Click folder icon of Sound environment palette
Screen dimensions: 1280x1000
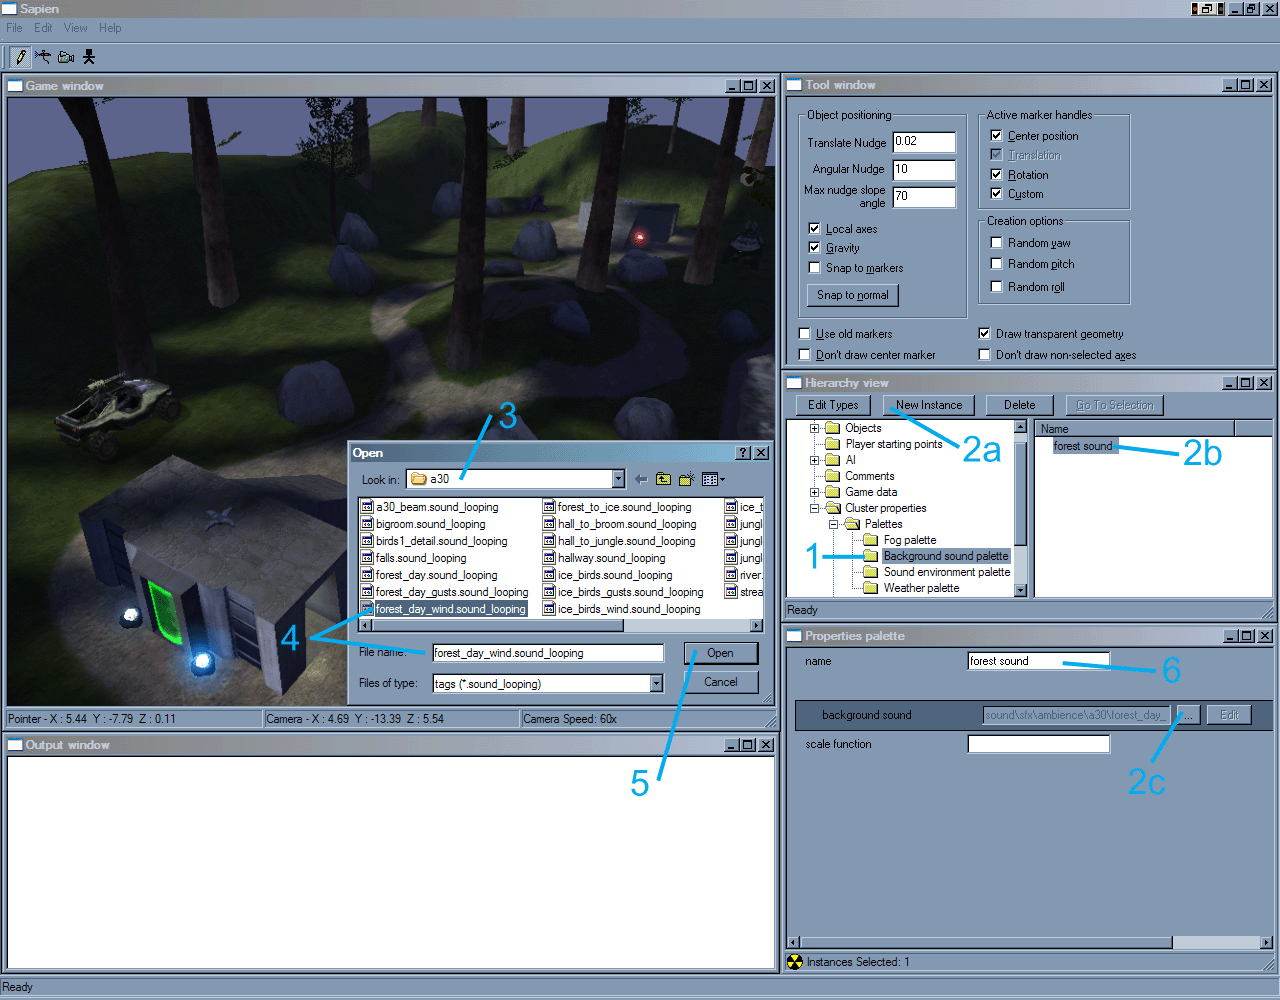pyautogui.click(x=871, y=572)
